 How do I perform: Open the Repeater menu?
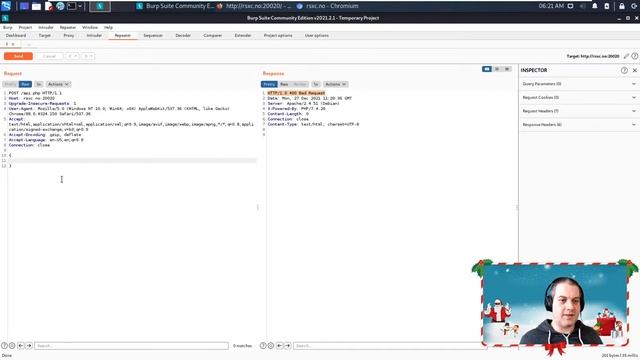point(68,27)
